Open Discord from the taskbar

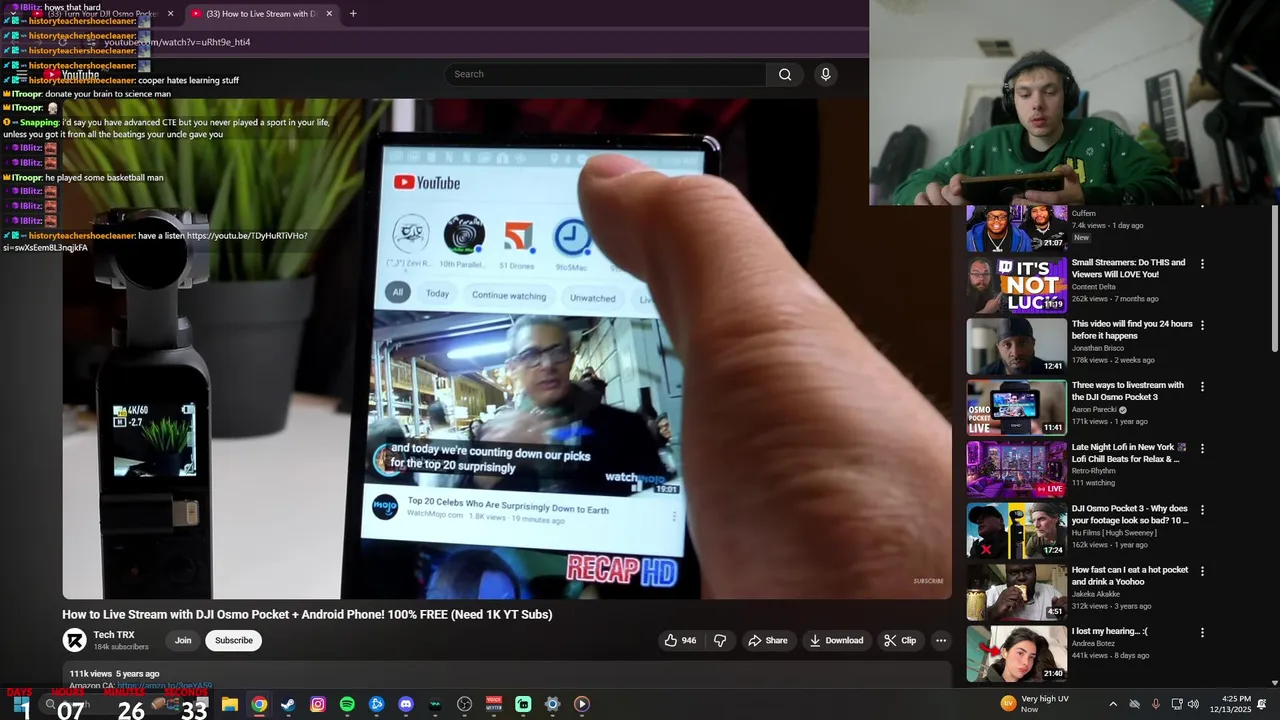click(x=406, y=704)
